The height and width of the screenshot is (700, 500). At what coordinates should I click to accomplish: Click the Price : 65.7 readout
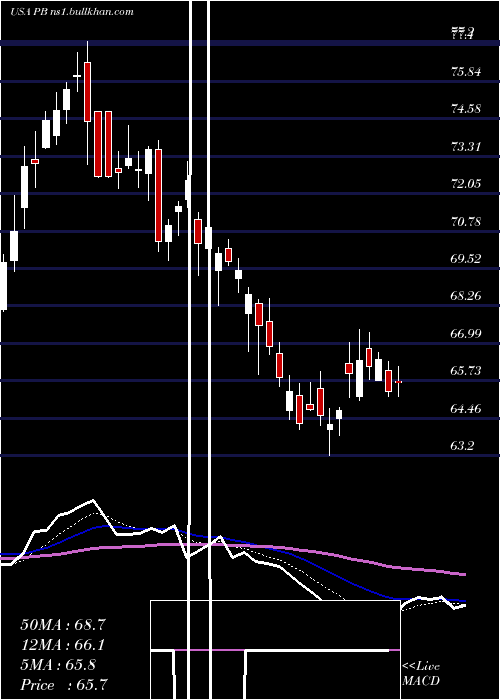63,685
